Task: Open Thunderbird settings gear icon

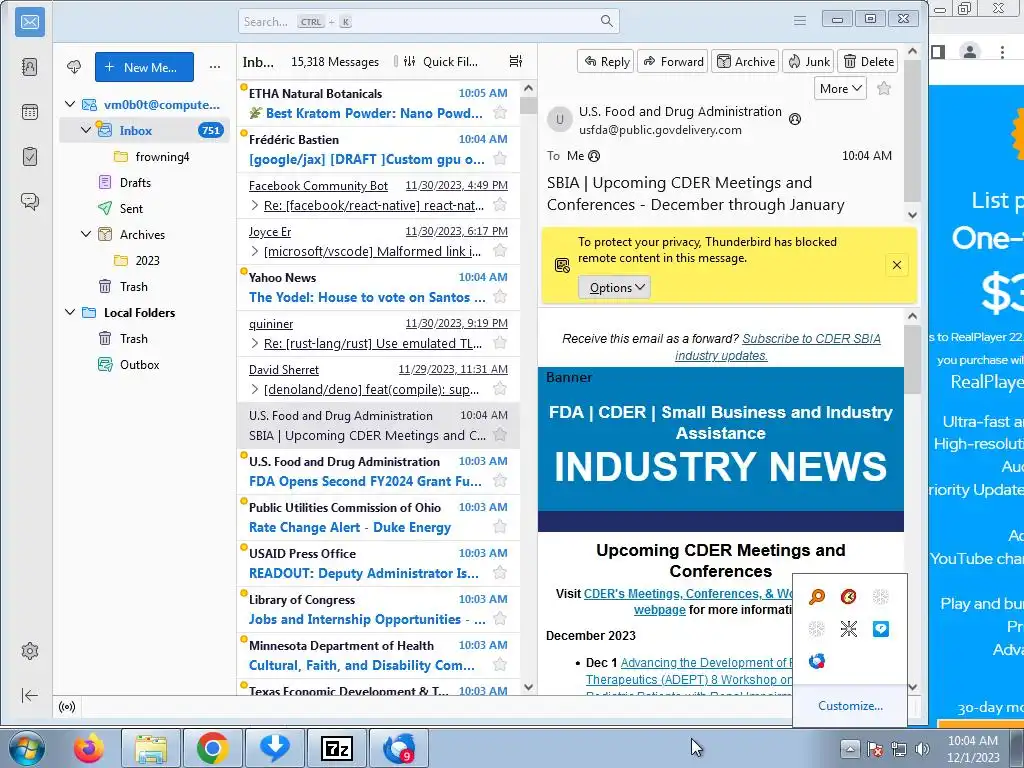Action: (x=29, y=651)
